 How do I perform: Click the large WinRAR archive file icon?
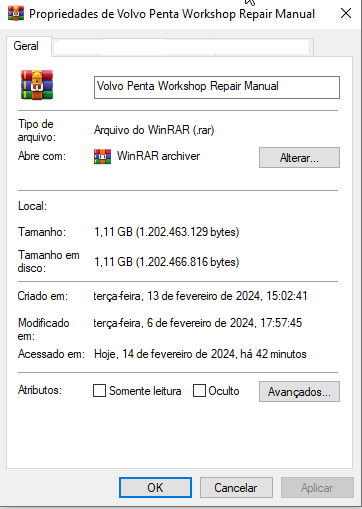[37, 85]
